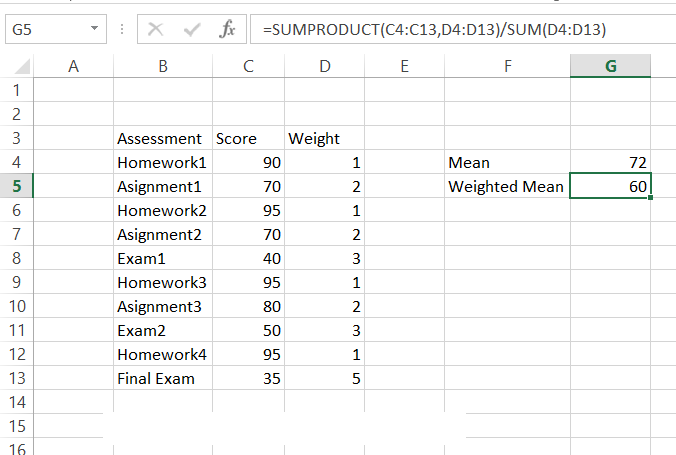Open the Name Box dropdown arrow
Image resolution: width=676 pixels, height=455 pixels.
click(94, 29)
